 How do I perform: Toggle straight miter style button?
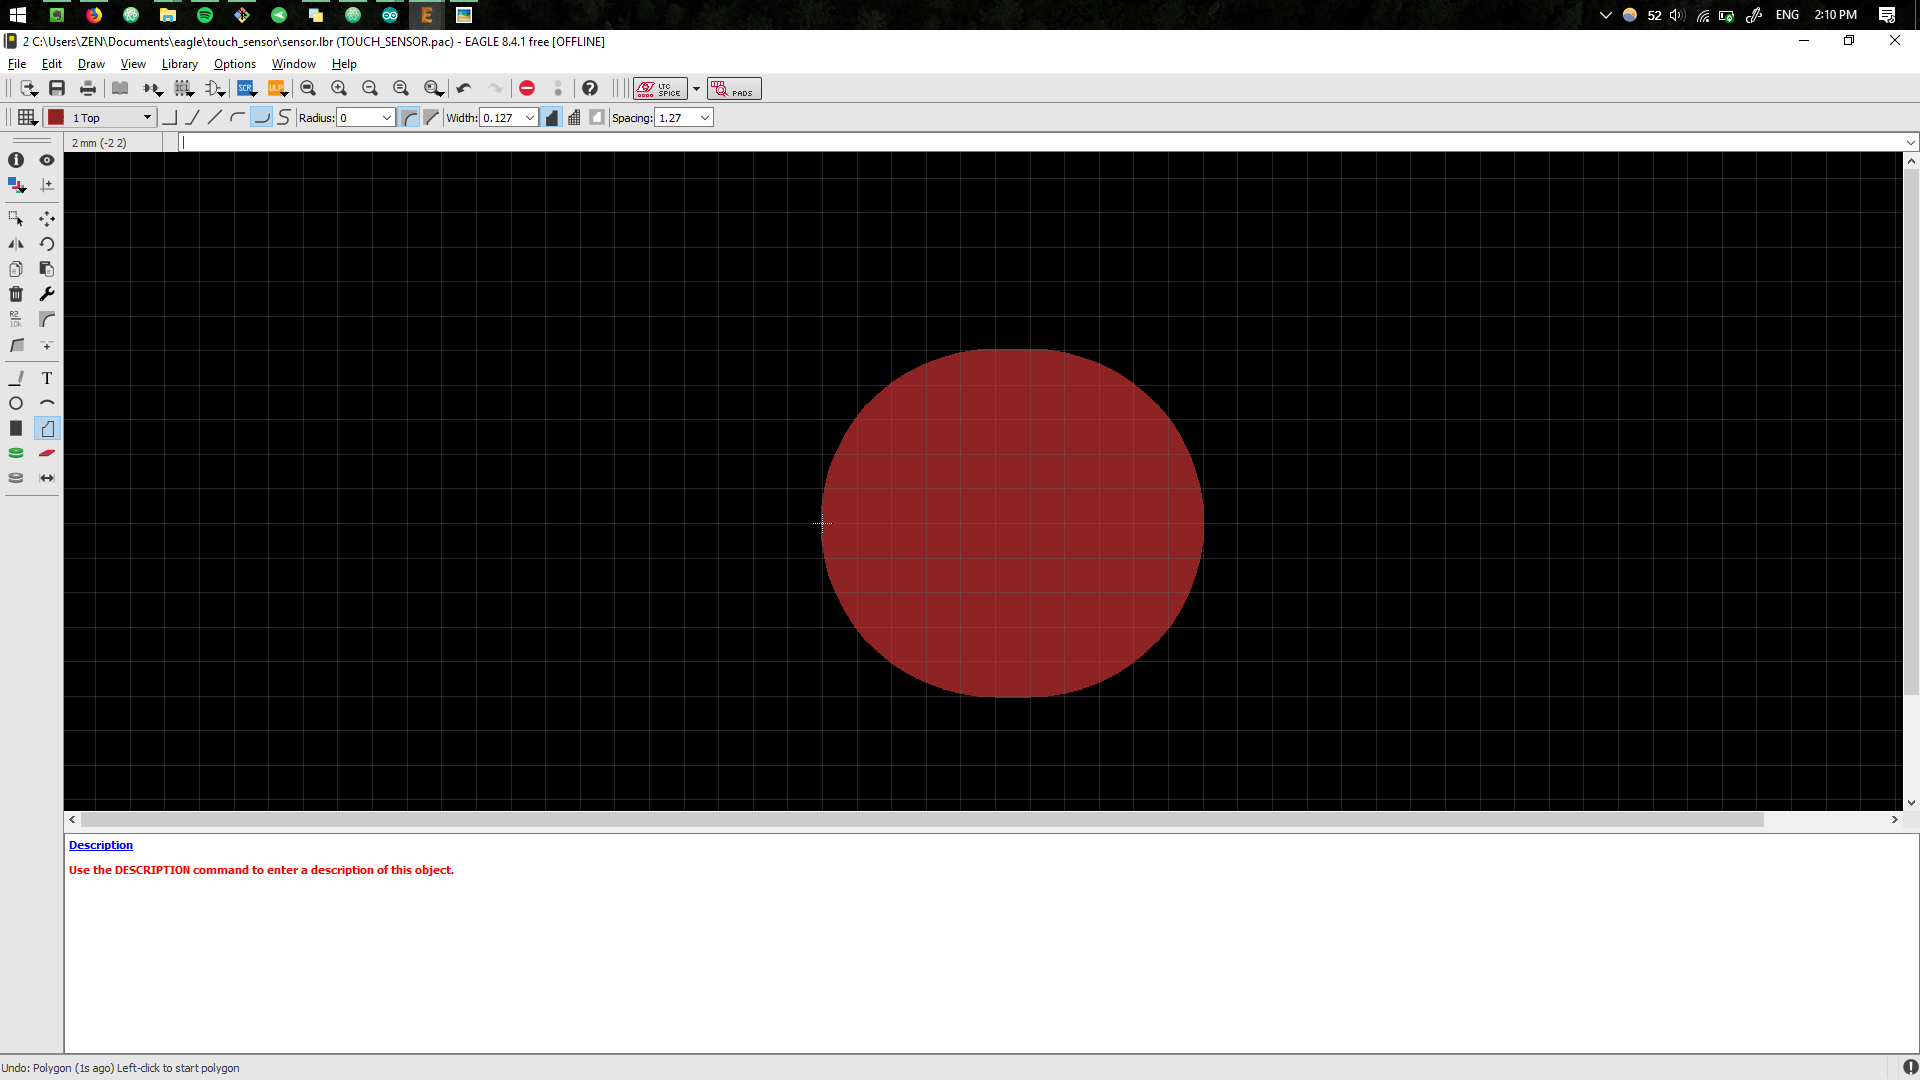pyautogui.click(x=431, y=117)
